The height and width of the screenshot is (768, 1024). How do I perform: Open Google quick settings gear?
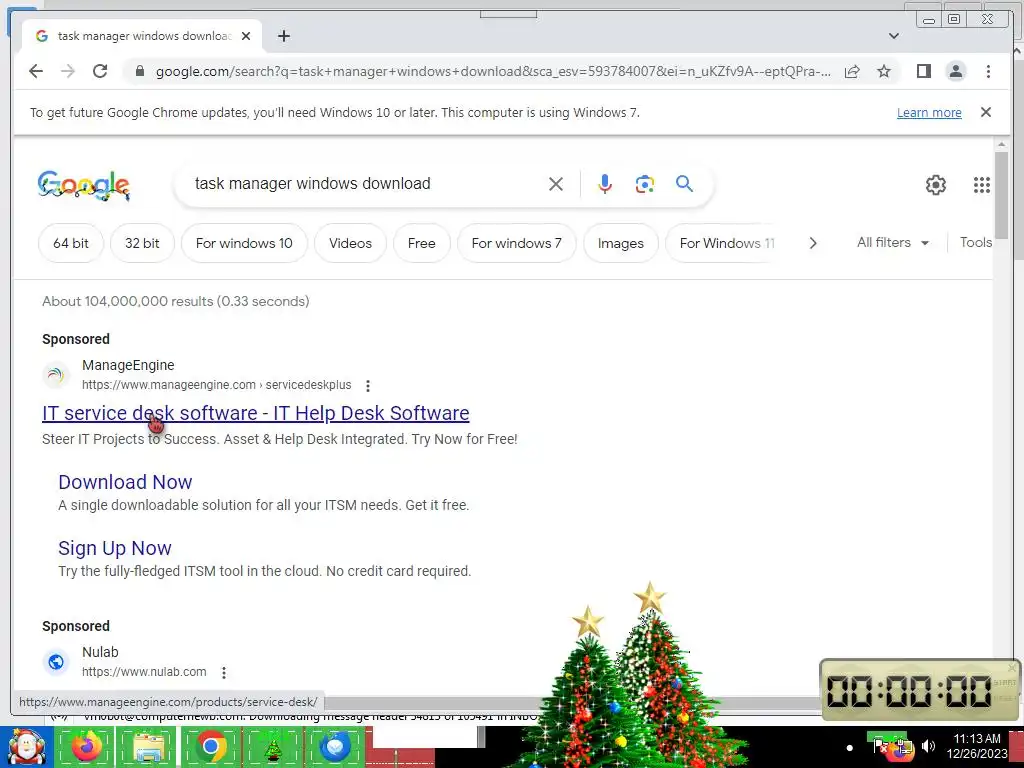(936, 185)
